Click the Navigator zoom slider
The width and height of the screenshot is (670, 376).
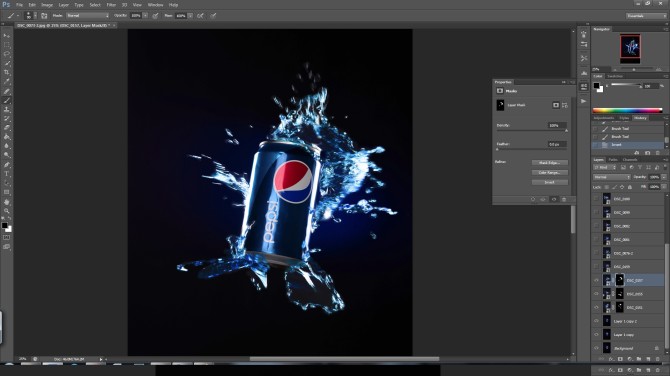[x=634, y=69]
